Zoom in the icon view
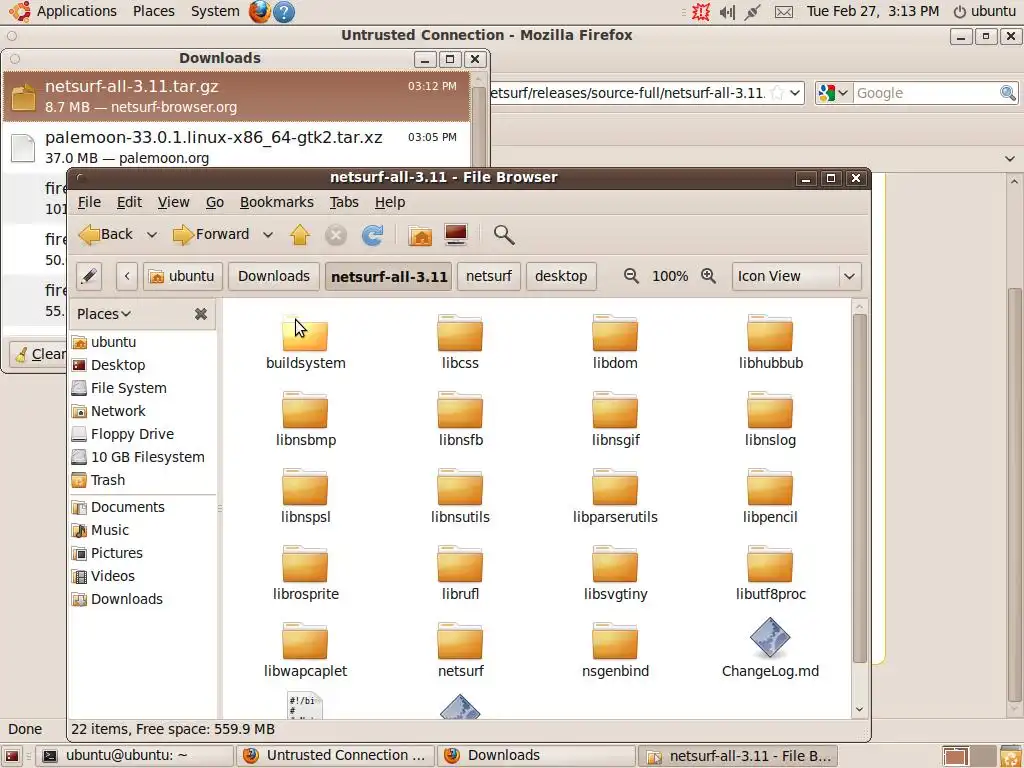Image resolution: width=1024 pixels, height=768 pixels. 709,276
